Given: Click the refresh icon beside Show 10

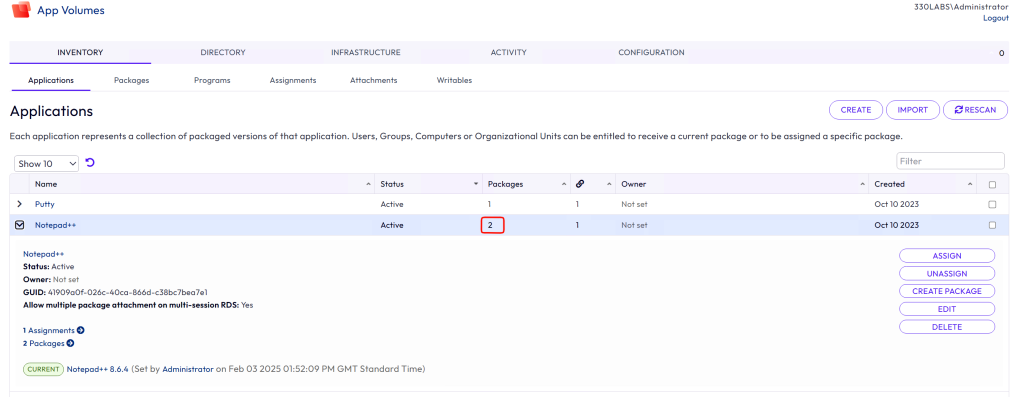Looking at the screenshot, I should click(90, 163).
